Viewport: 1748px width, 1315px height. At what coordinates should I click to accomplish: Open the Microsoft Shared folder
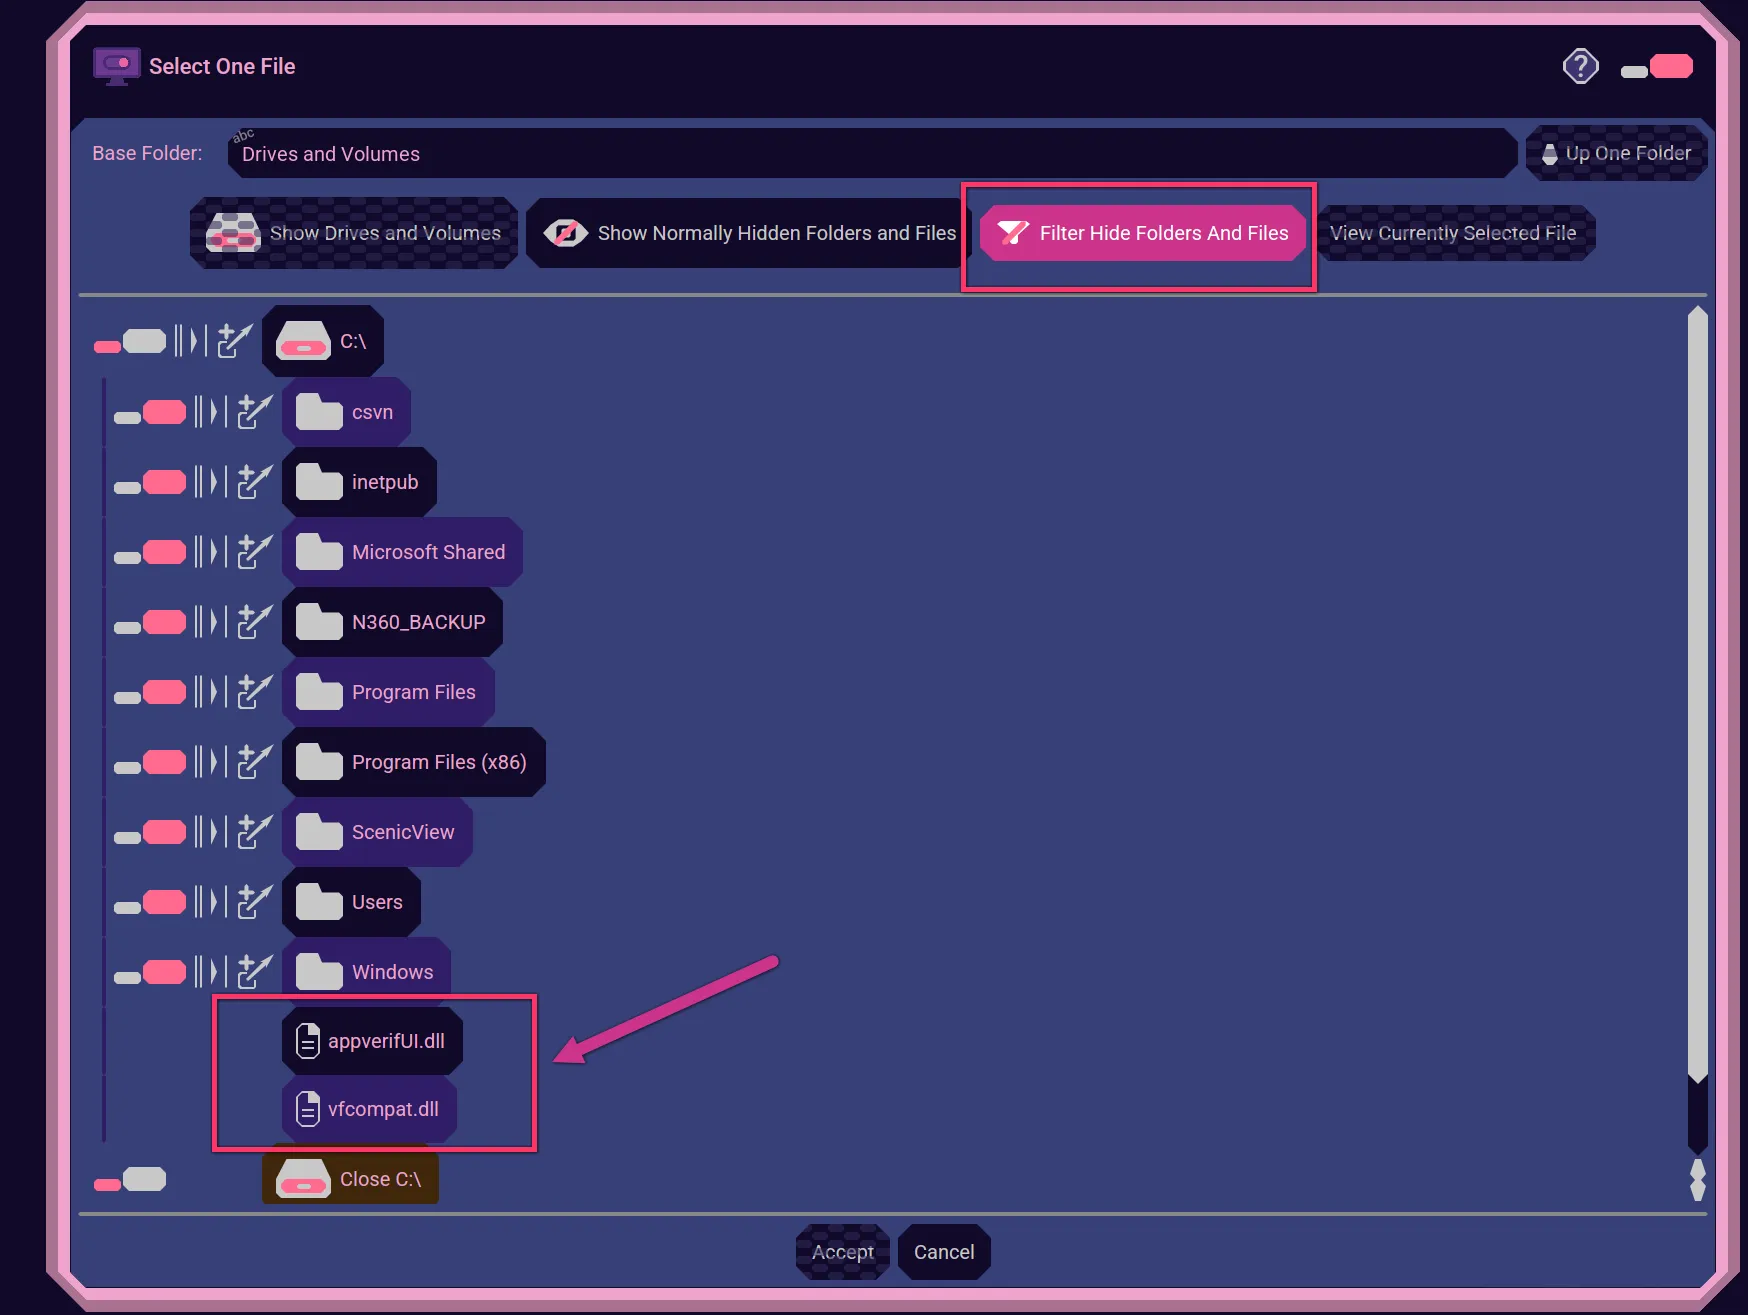pyautogui.click(x=402, y=552)
